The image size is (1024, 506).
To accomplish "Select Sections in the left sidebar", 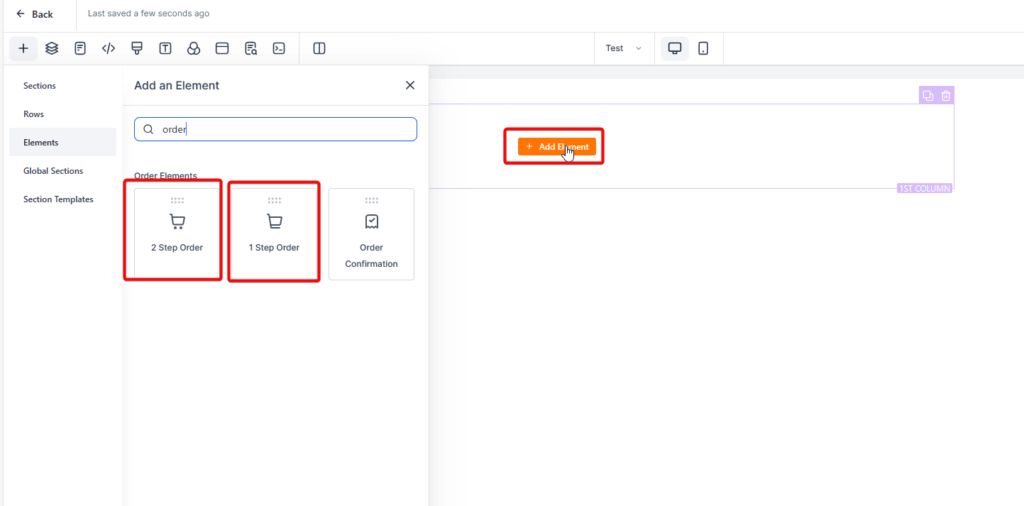I will tap(40, 86).
